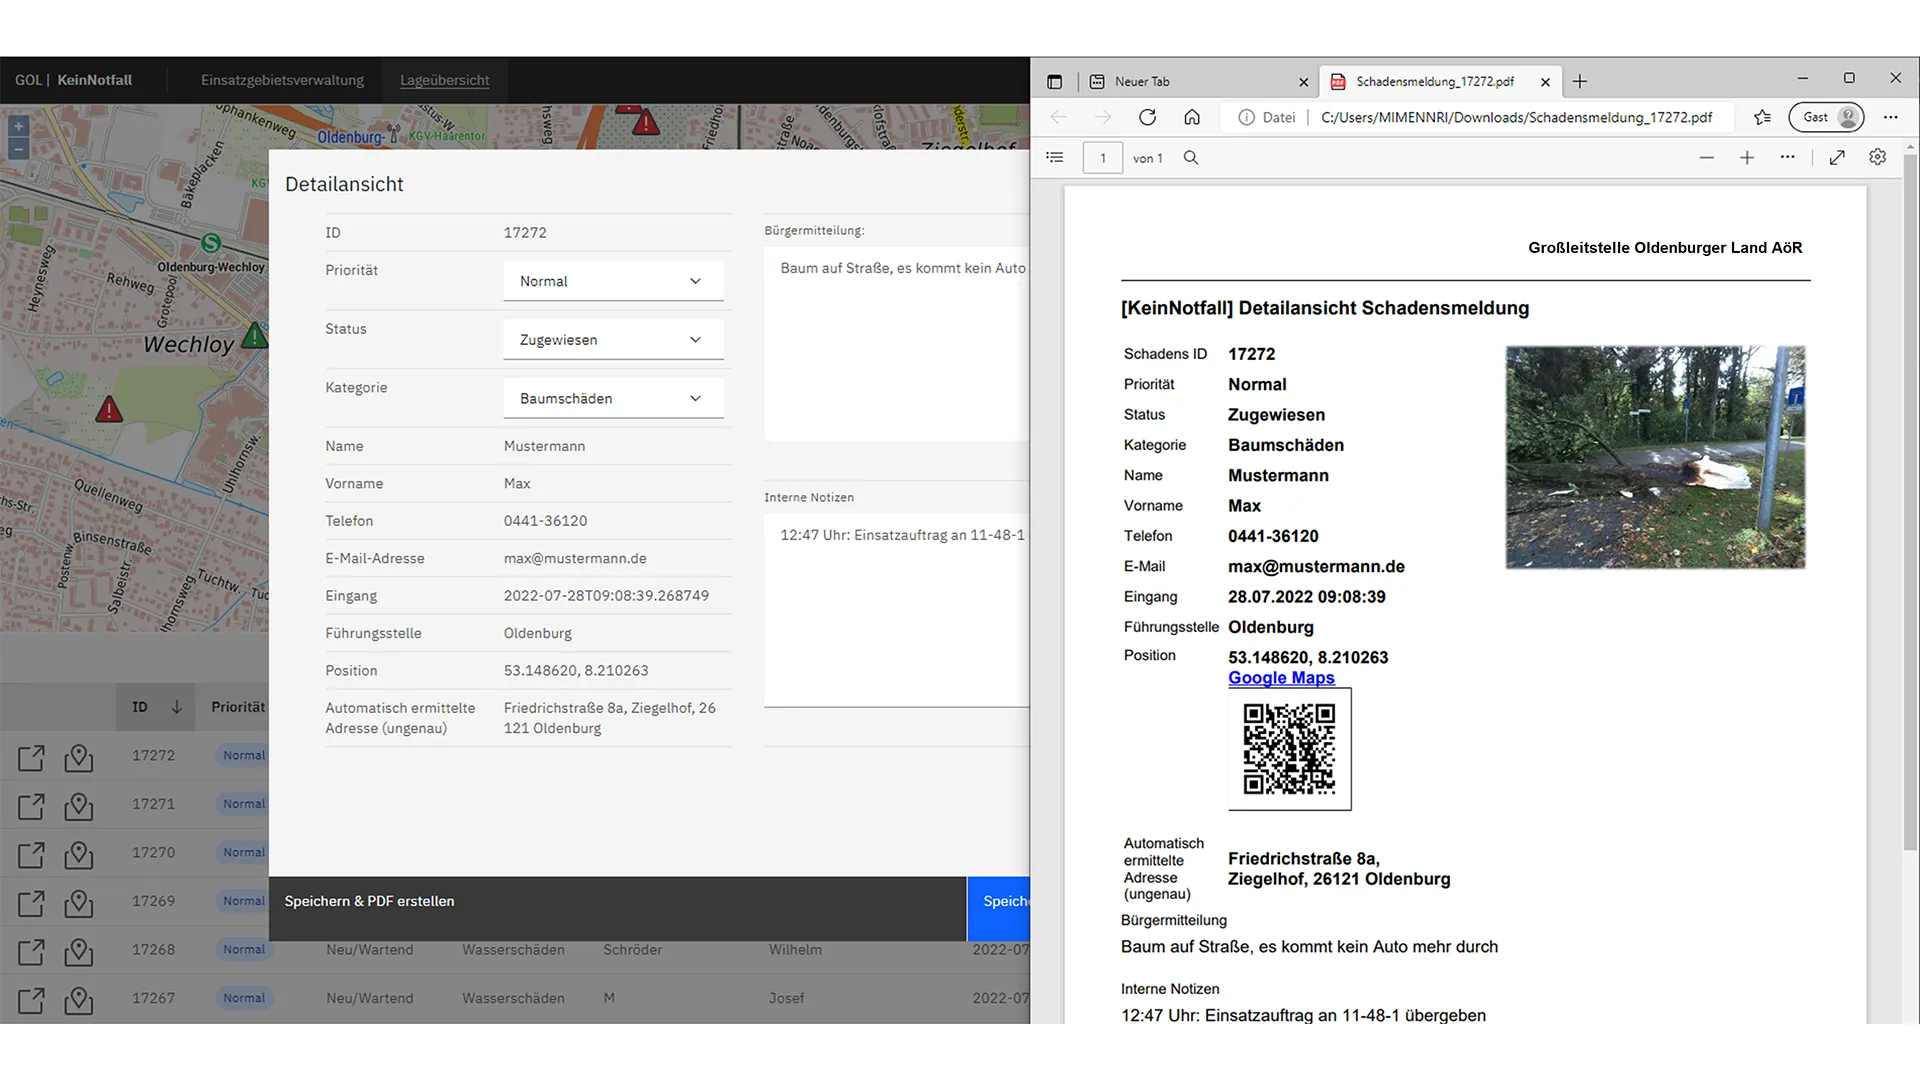Click the PDF search magnifier icon
The image size is (1920, 1080).
pos(1191,158)
